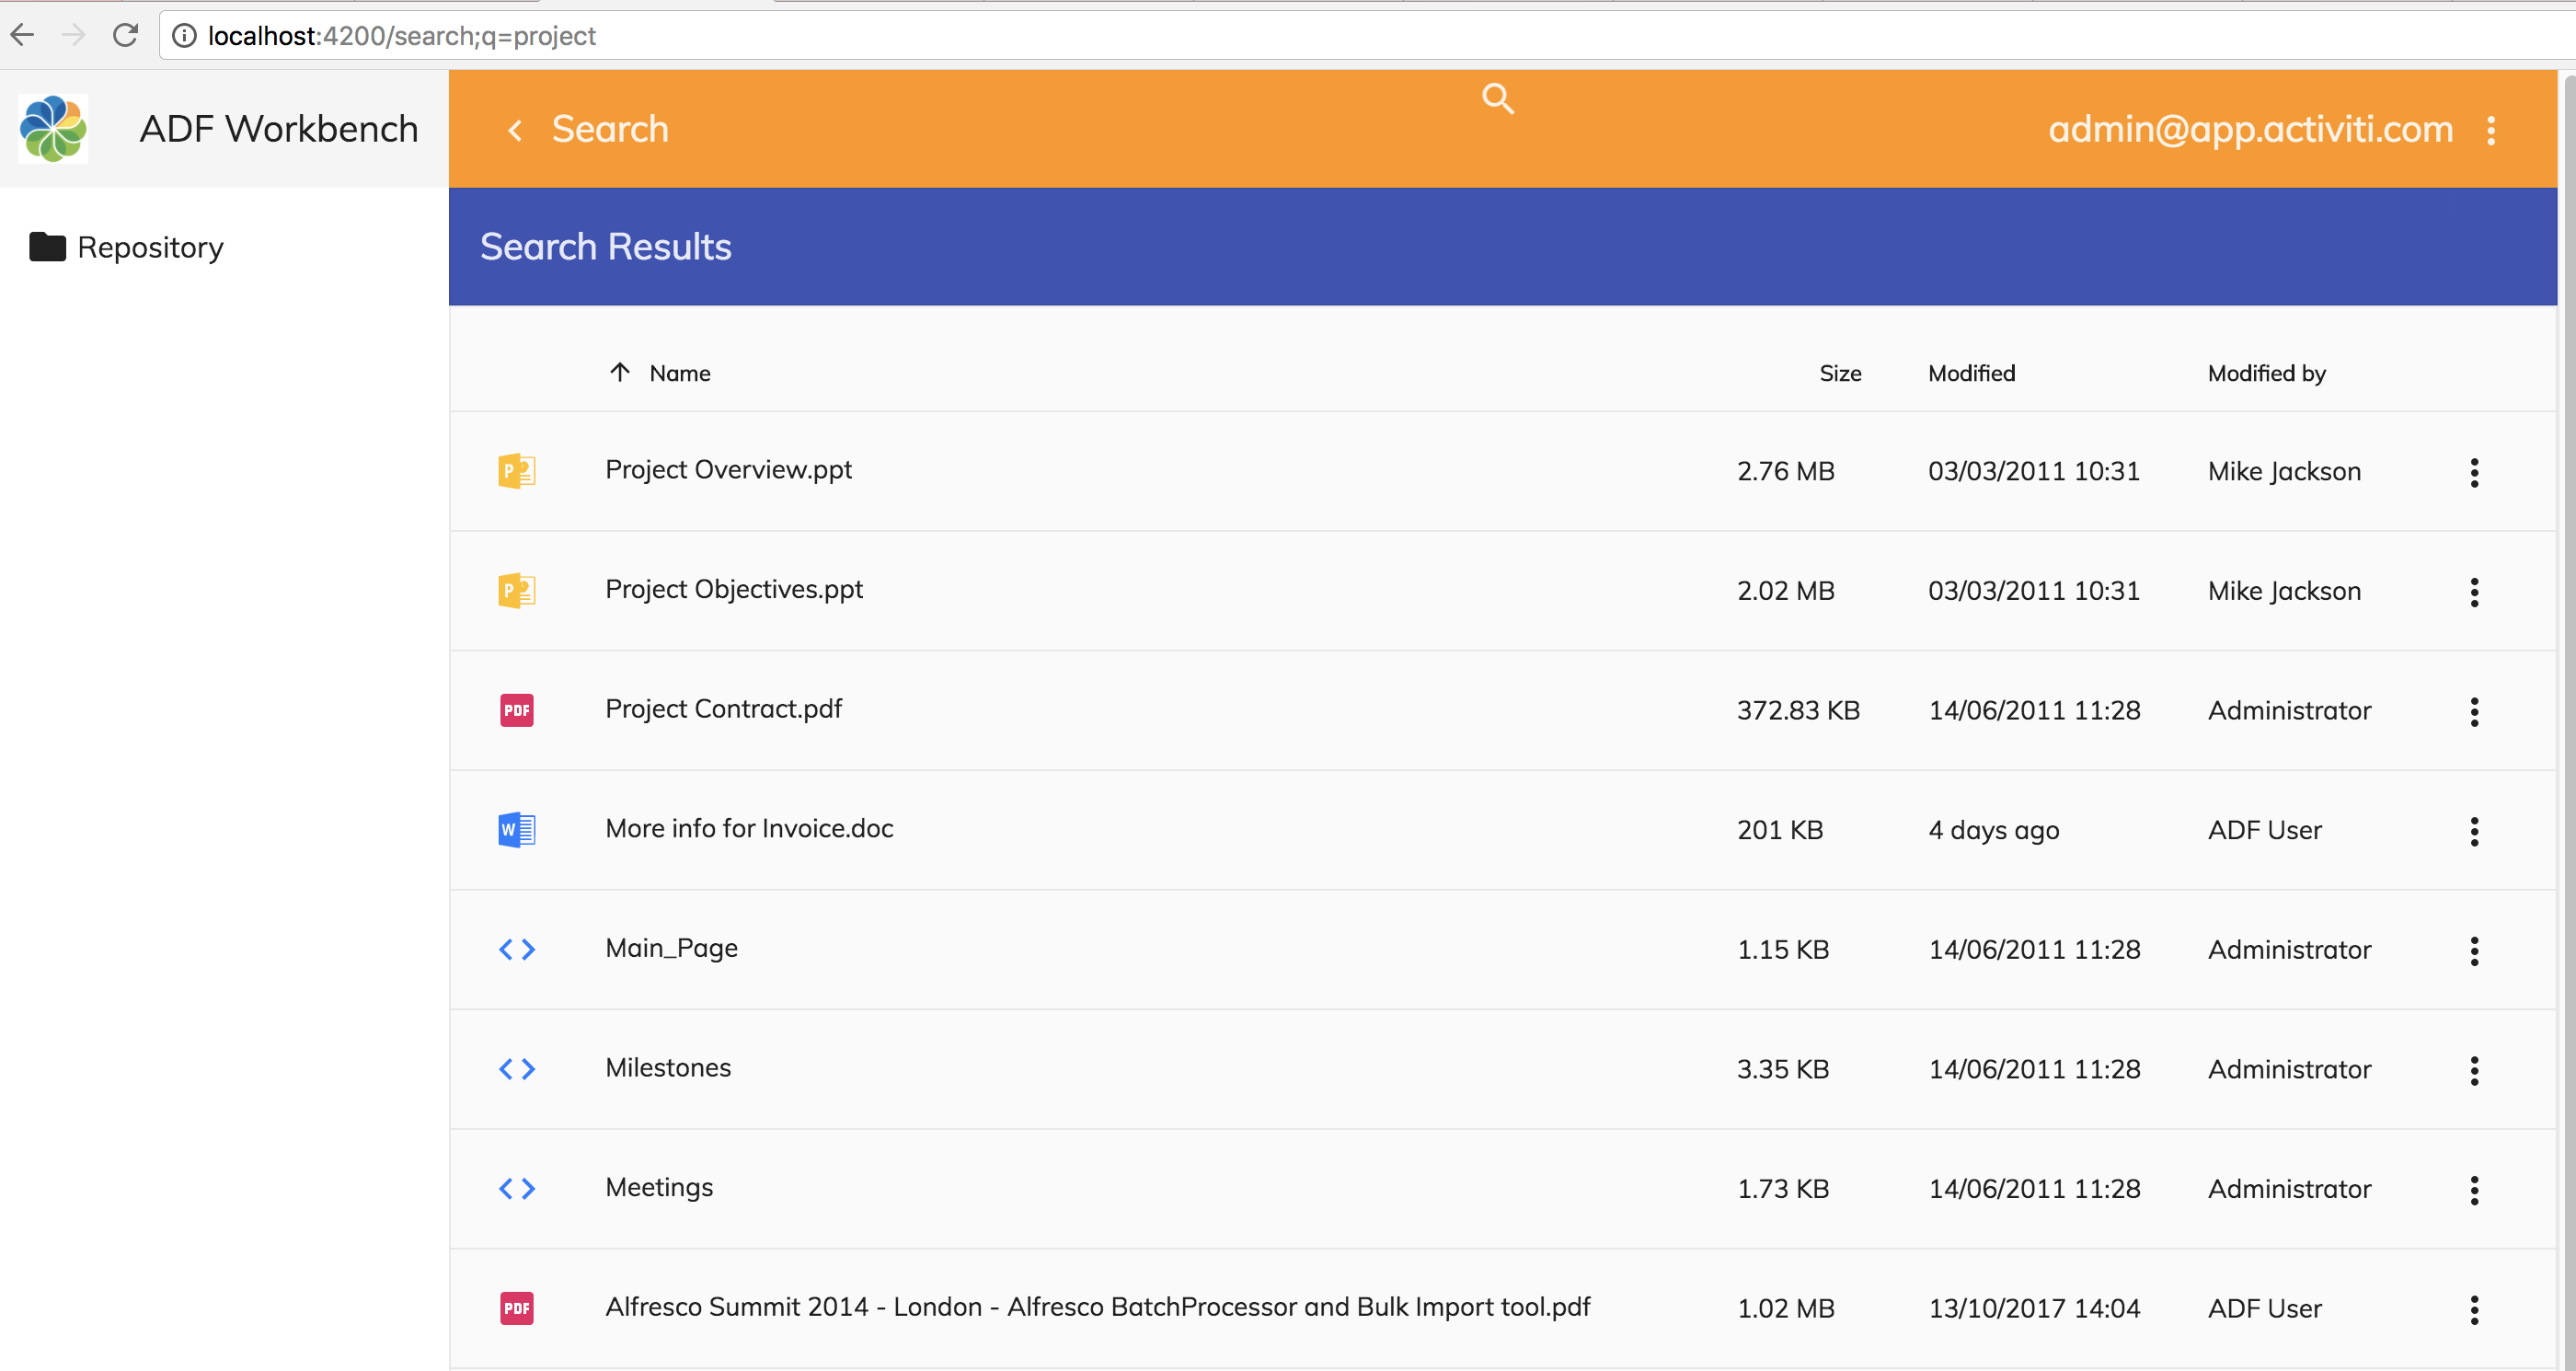The width and height of the screenshot is (2576, 1371).
Task: Click the code icon beside Meetings
Action: [x=516, y=1188]
